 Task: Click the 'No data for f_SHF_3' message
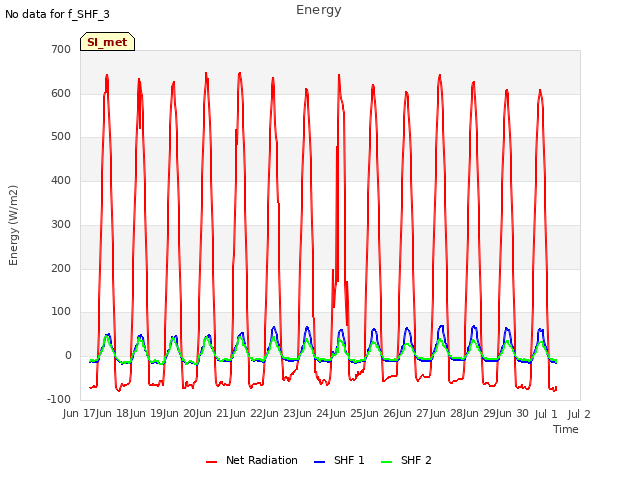point(58,14)
